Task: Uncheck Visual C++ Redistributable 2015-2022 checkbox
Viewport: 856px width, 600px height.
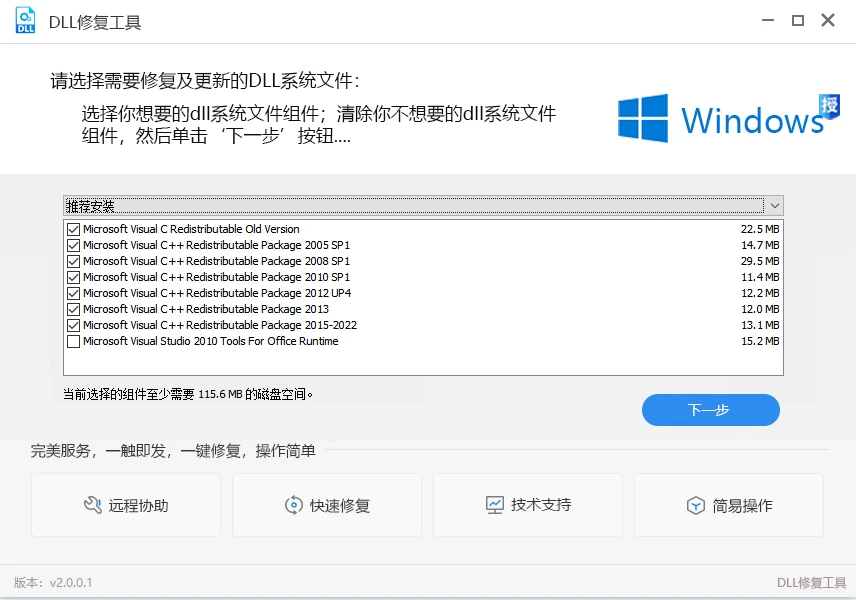Action: pyautogui.click(x=73, y=325)
